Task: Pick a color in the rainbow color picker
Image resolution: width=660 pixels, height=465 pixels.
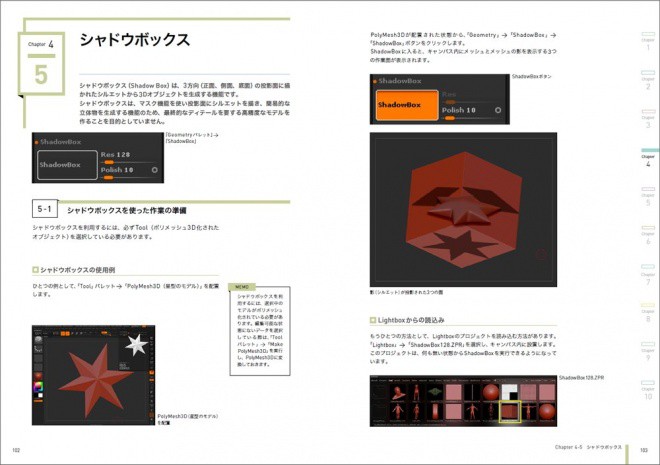Action: point(38,387)
